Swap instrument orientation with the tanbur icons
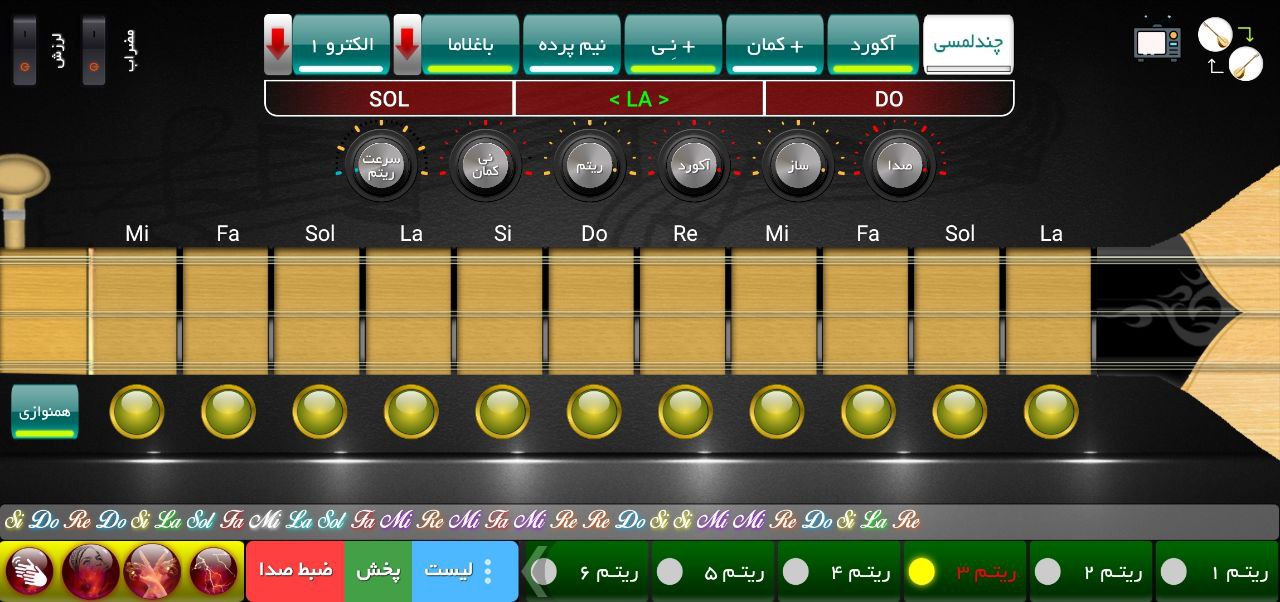This screenshot has height=602, width=1280. 1230,49
